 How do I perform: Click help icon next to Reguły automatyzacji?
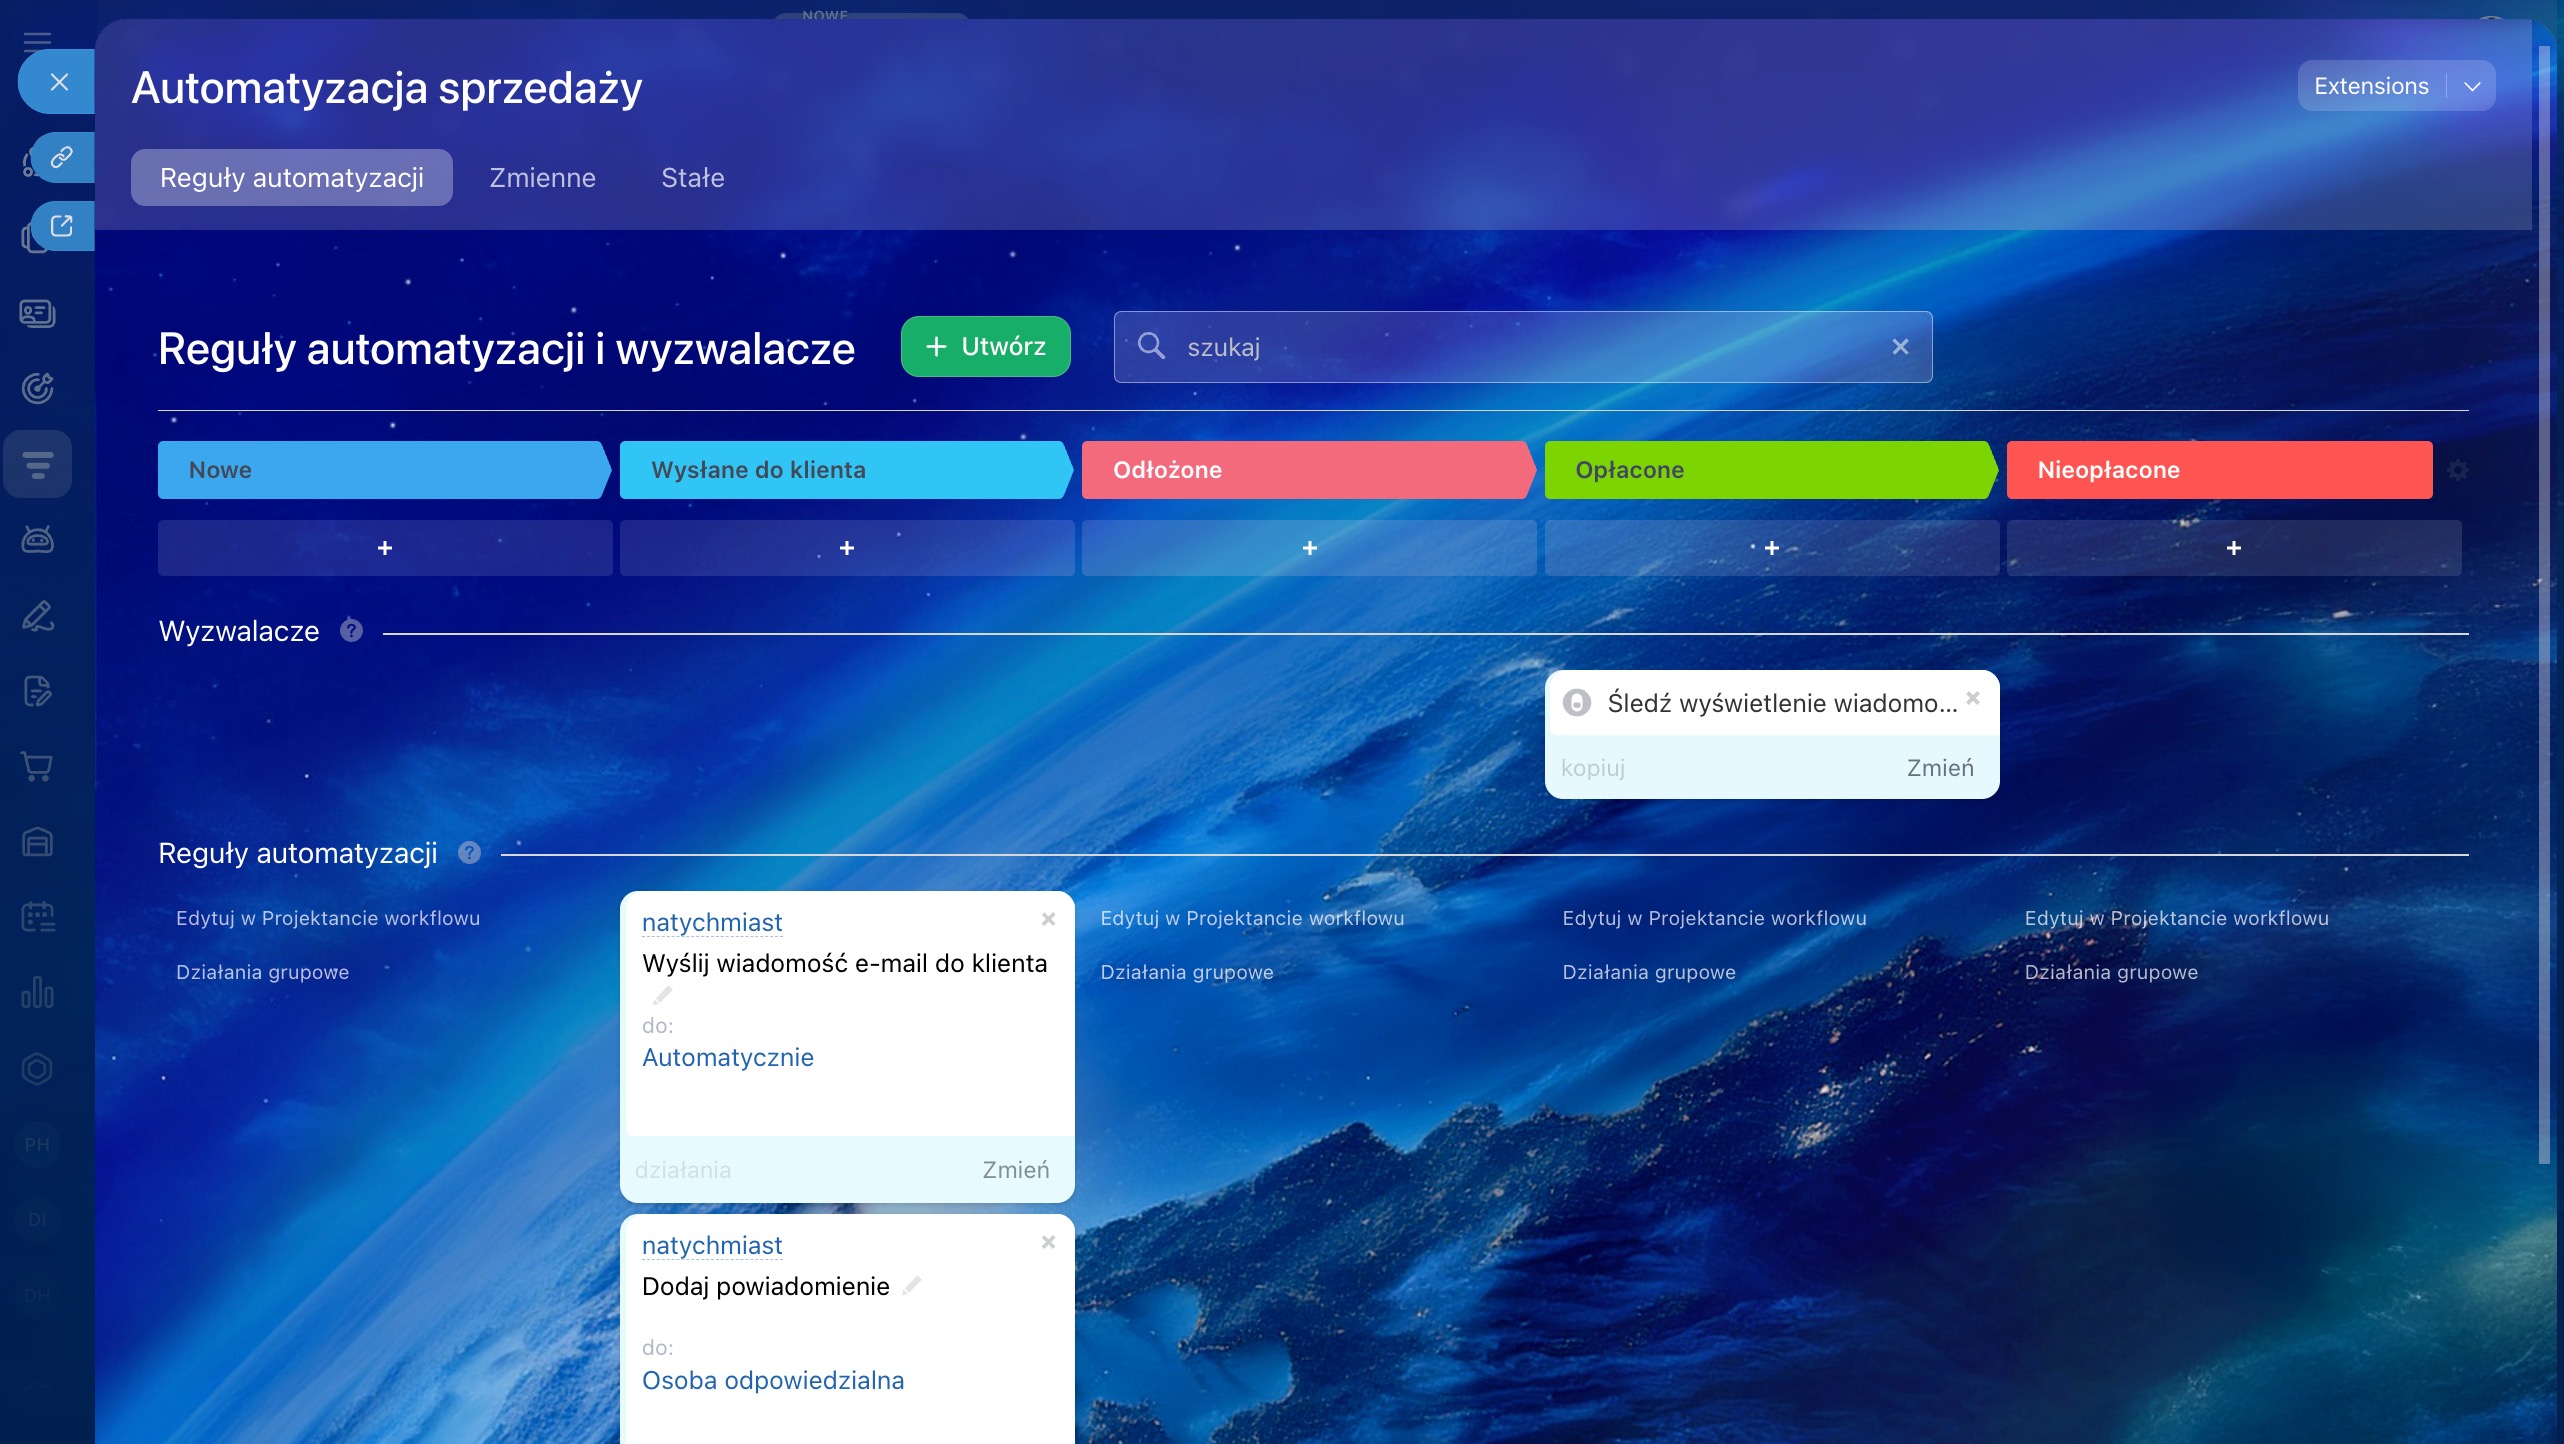click(x=469, y=852)
